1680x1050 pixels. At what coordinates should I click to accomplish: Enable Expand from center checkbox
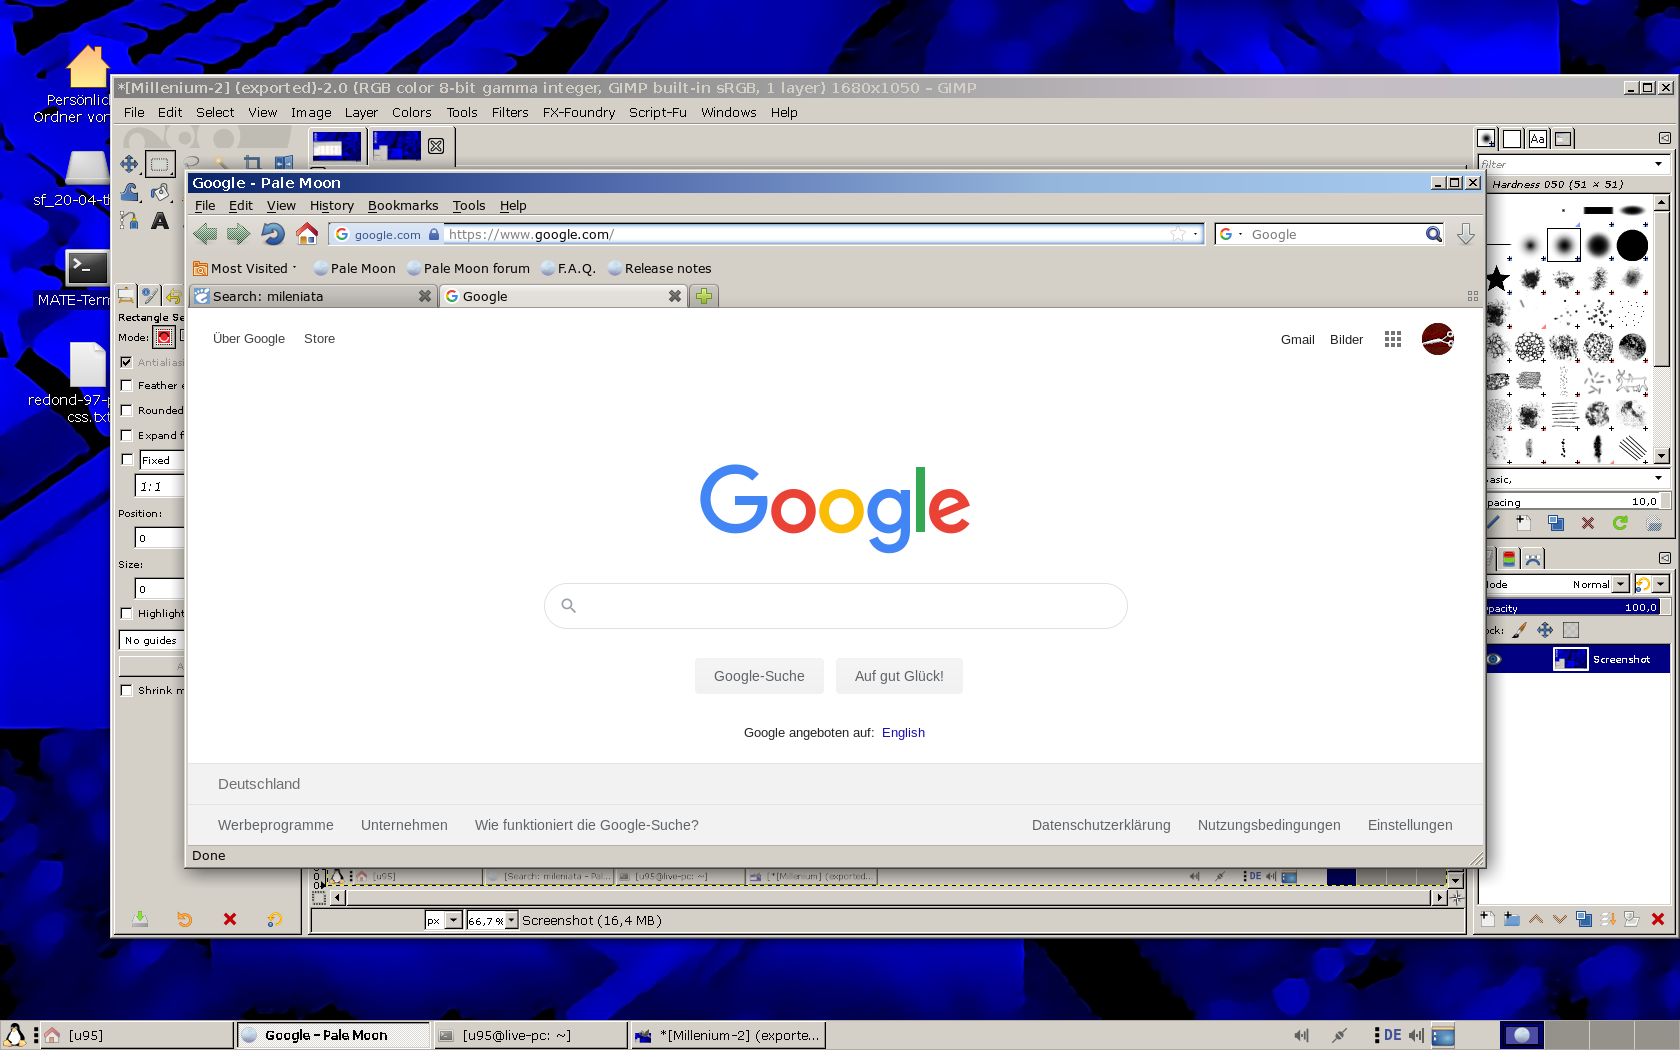(x=126, y=435)
